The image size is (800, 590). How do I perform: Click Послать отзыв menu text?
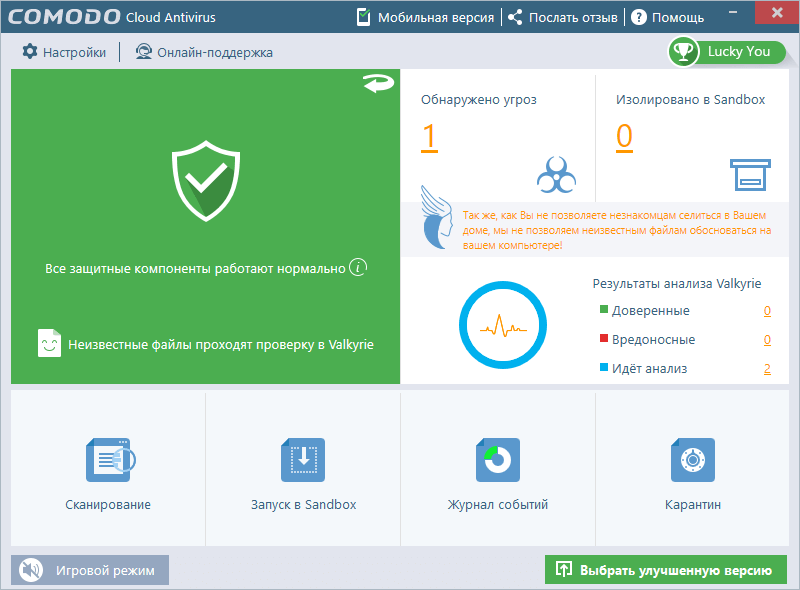tap(573, 17)
